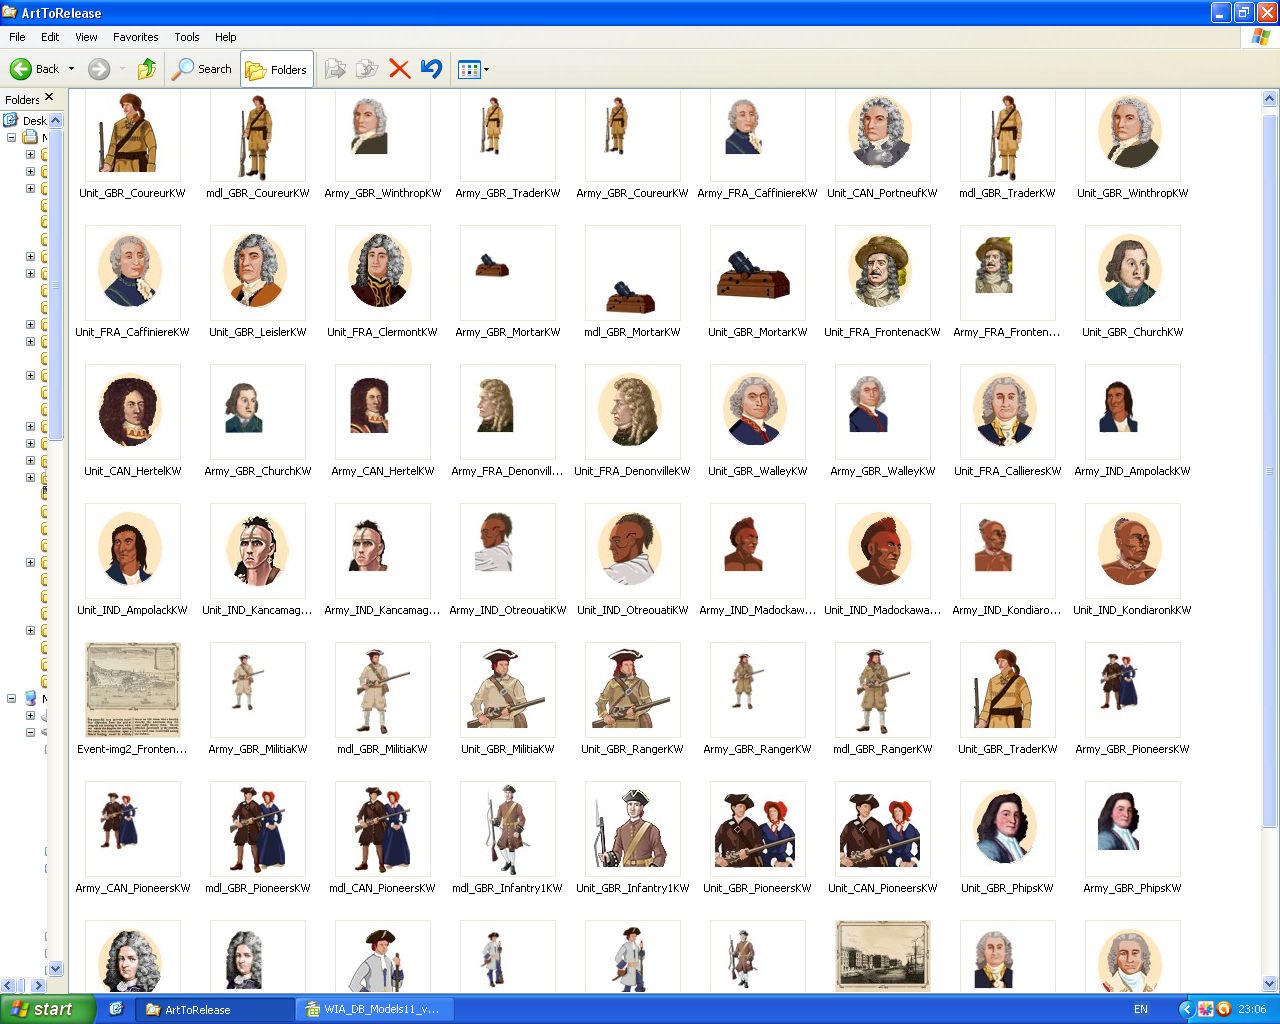Click the blue Undo arrow icon
1280x1024 pixels.
pyautogui.click(x=431, y=69)
